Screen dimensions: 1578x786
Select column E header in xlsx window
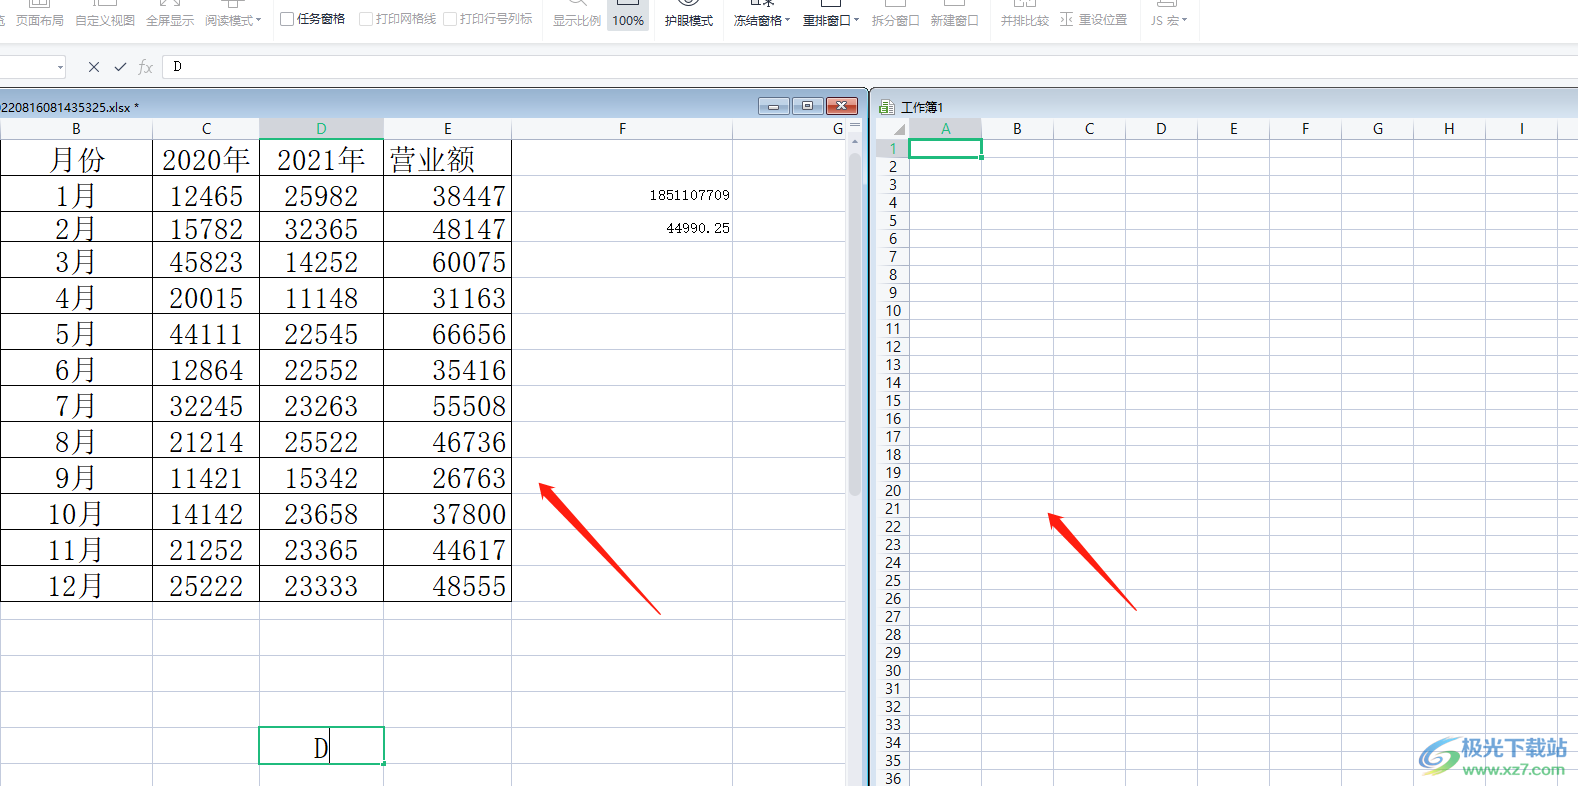[448, 129]
